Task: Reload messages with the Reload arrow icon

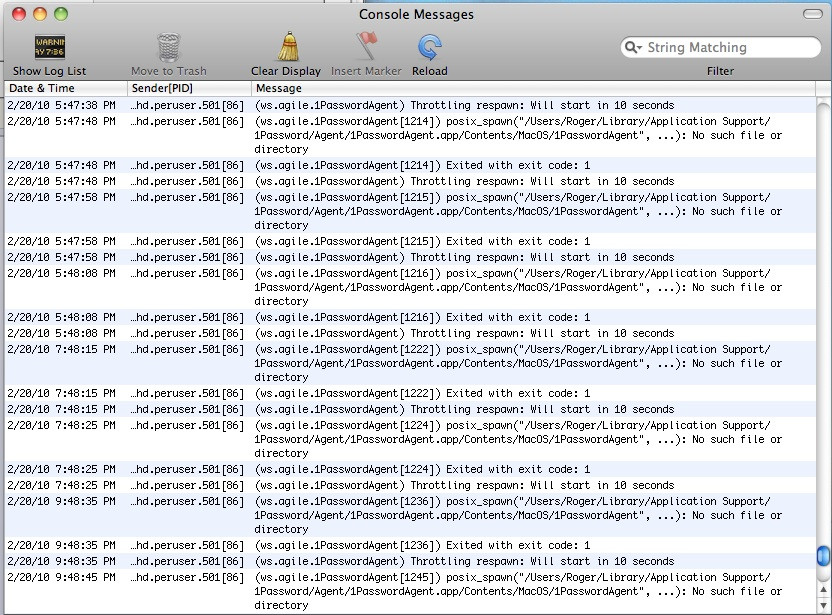Action: 429,46
